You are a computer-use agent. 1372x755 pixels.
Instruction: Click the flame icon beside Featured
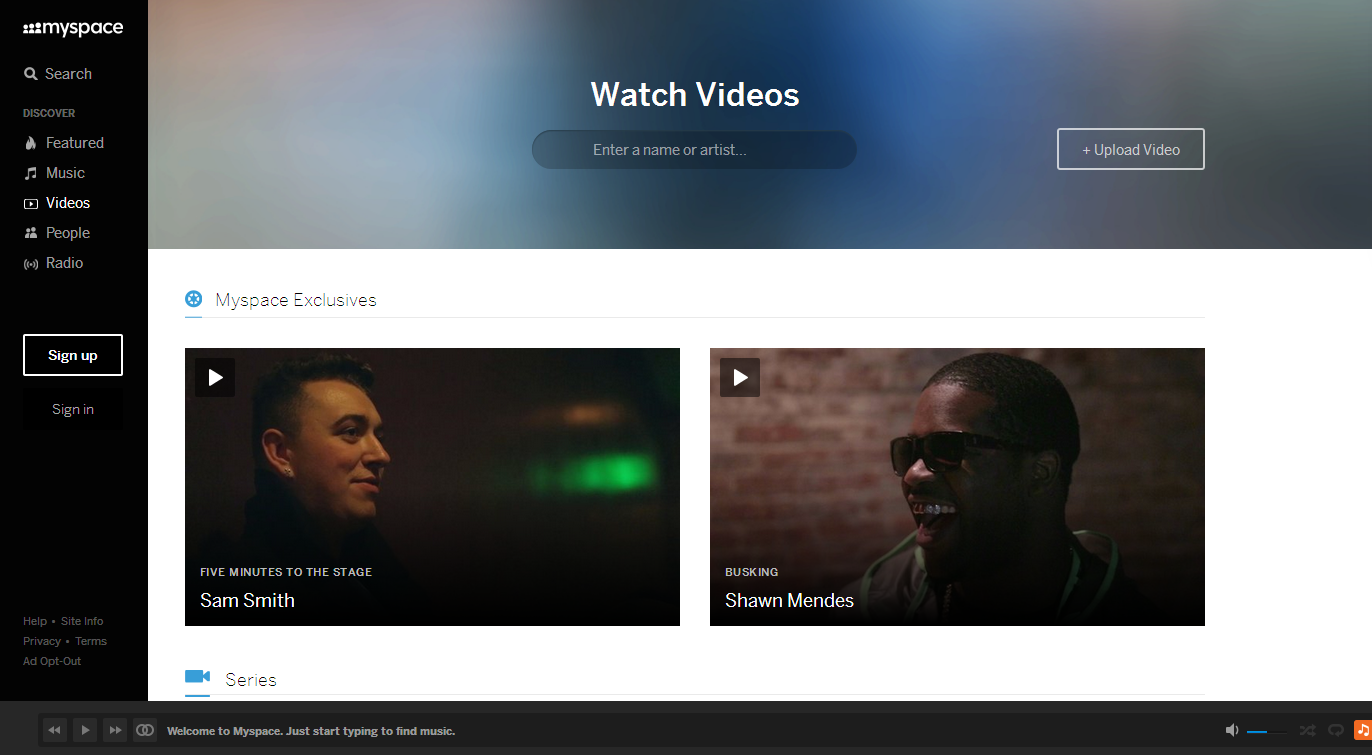point(31,143)
